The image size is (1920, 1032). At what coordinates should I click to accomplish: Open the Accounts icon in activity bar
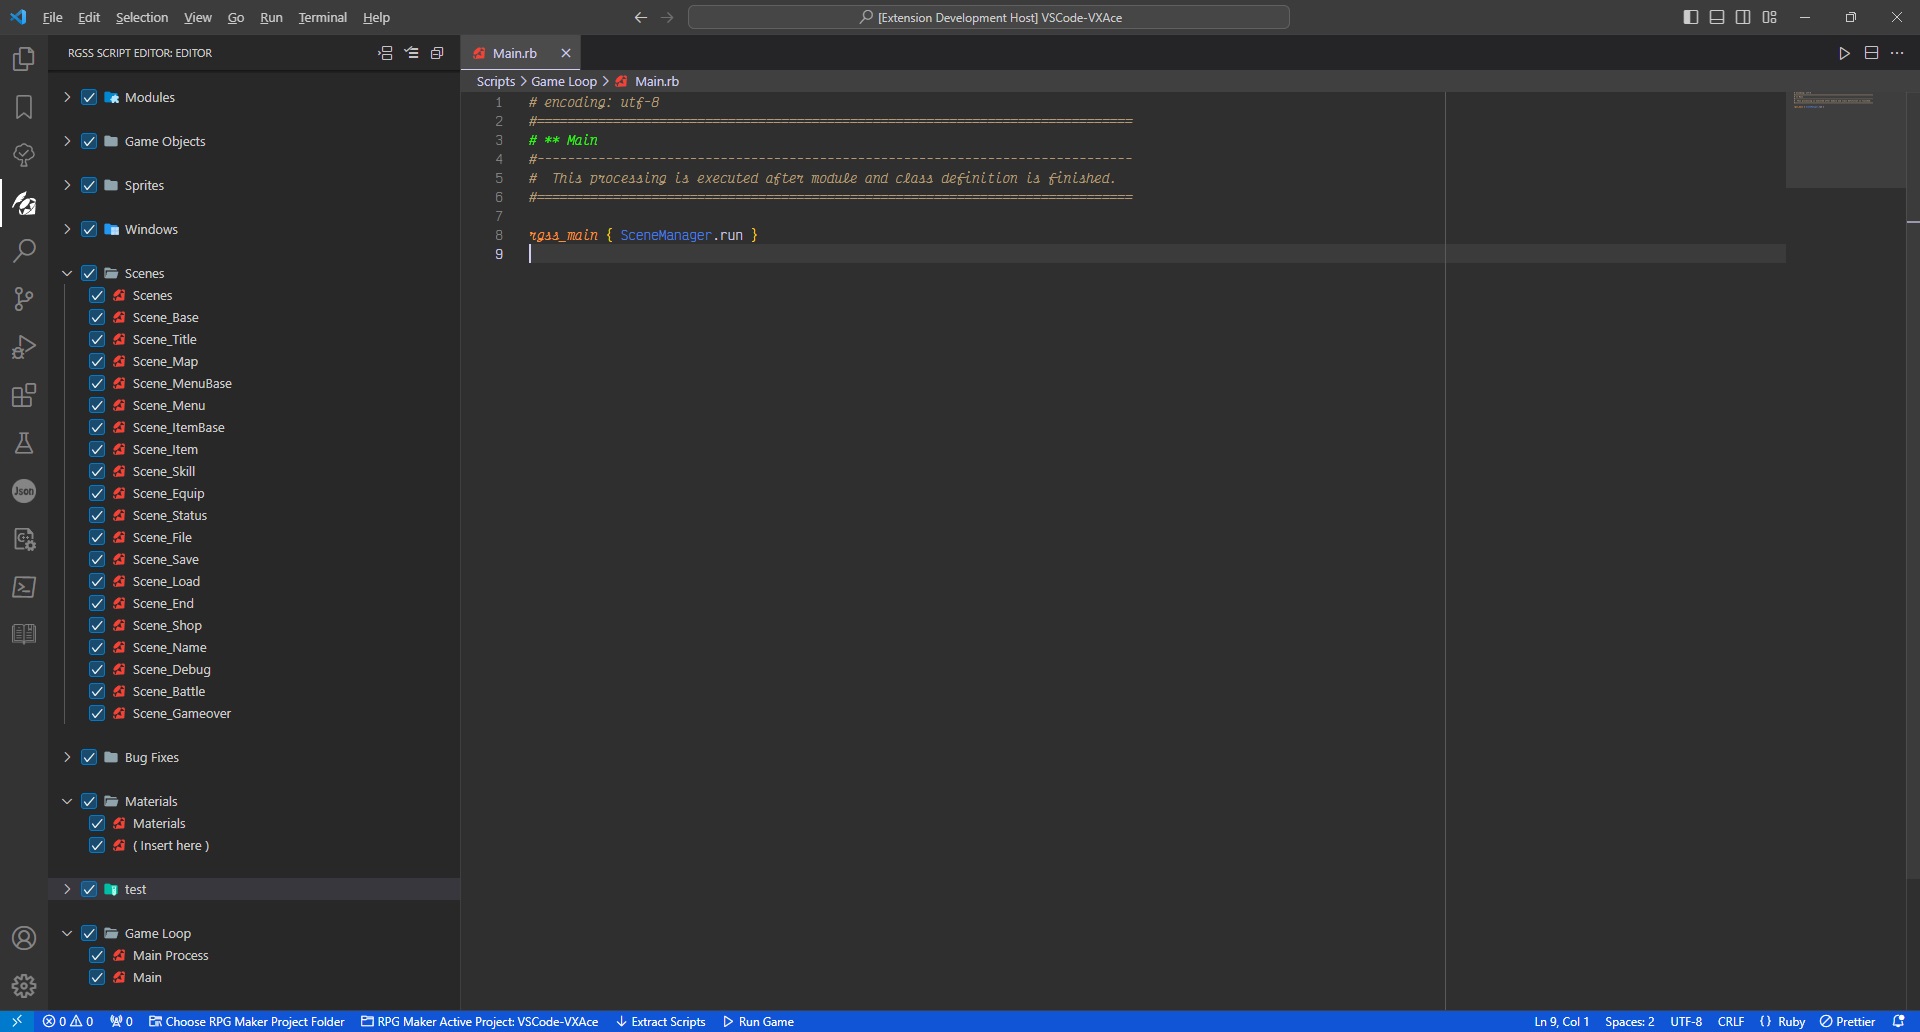[24, 938]
